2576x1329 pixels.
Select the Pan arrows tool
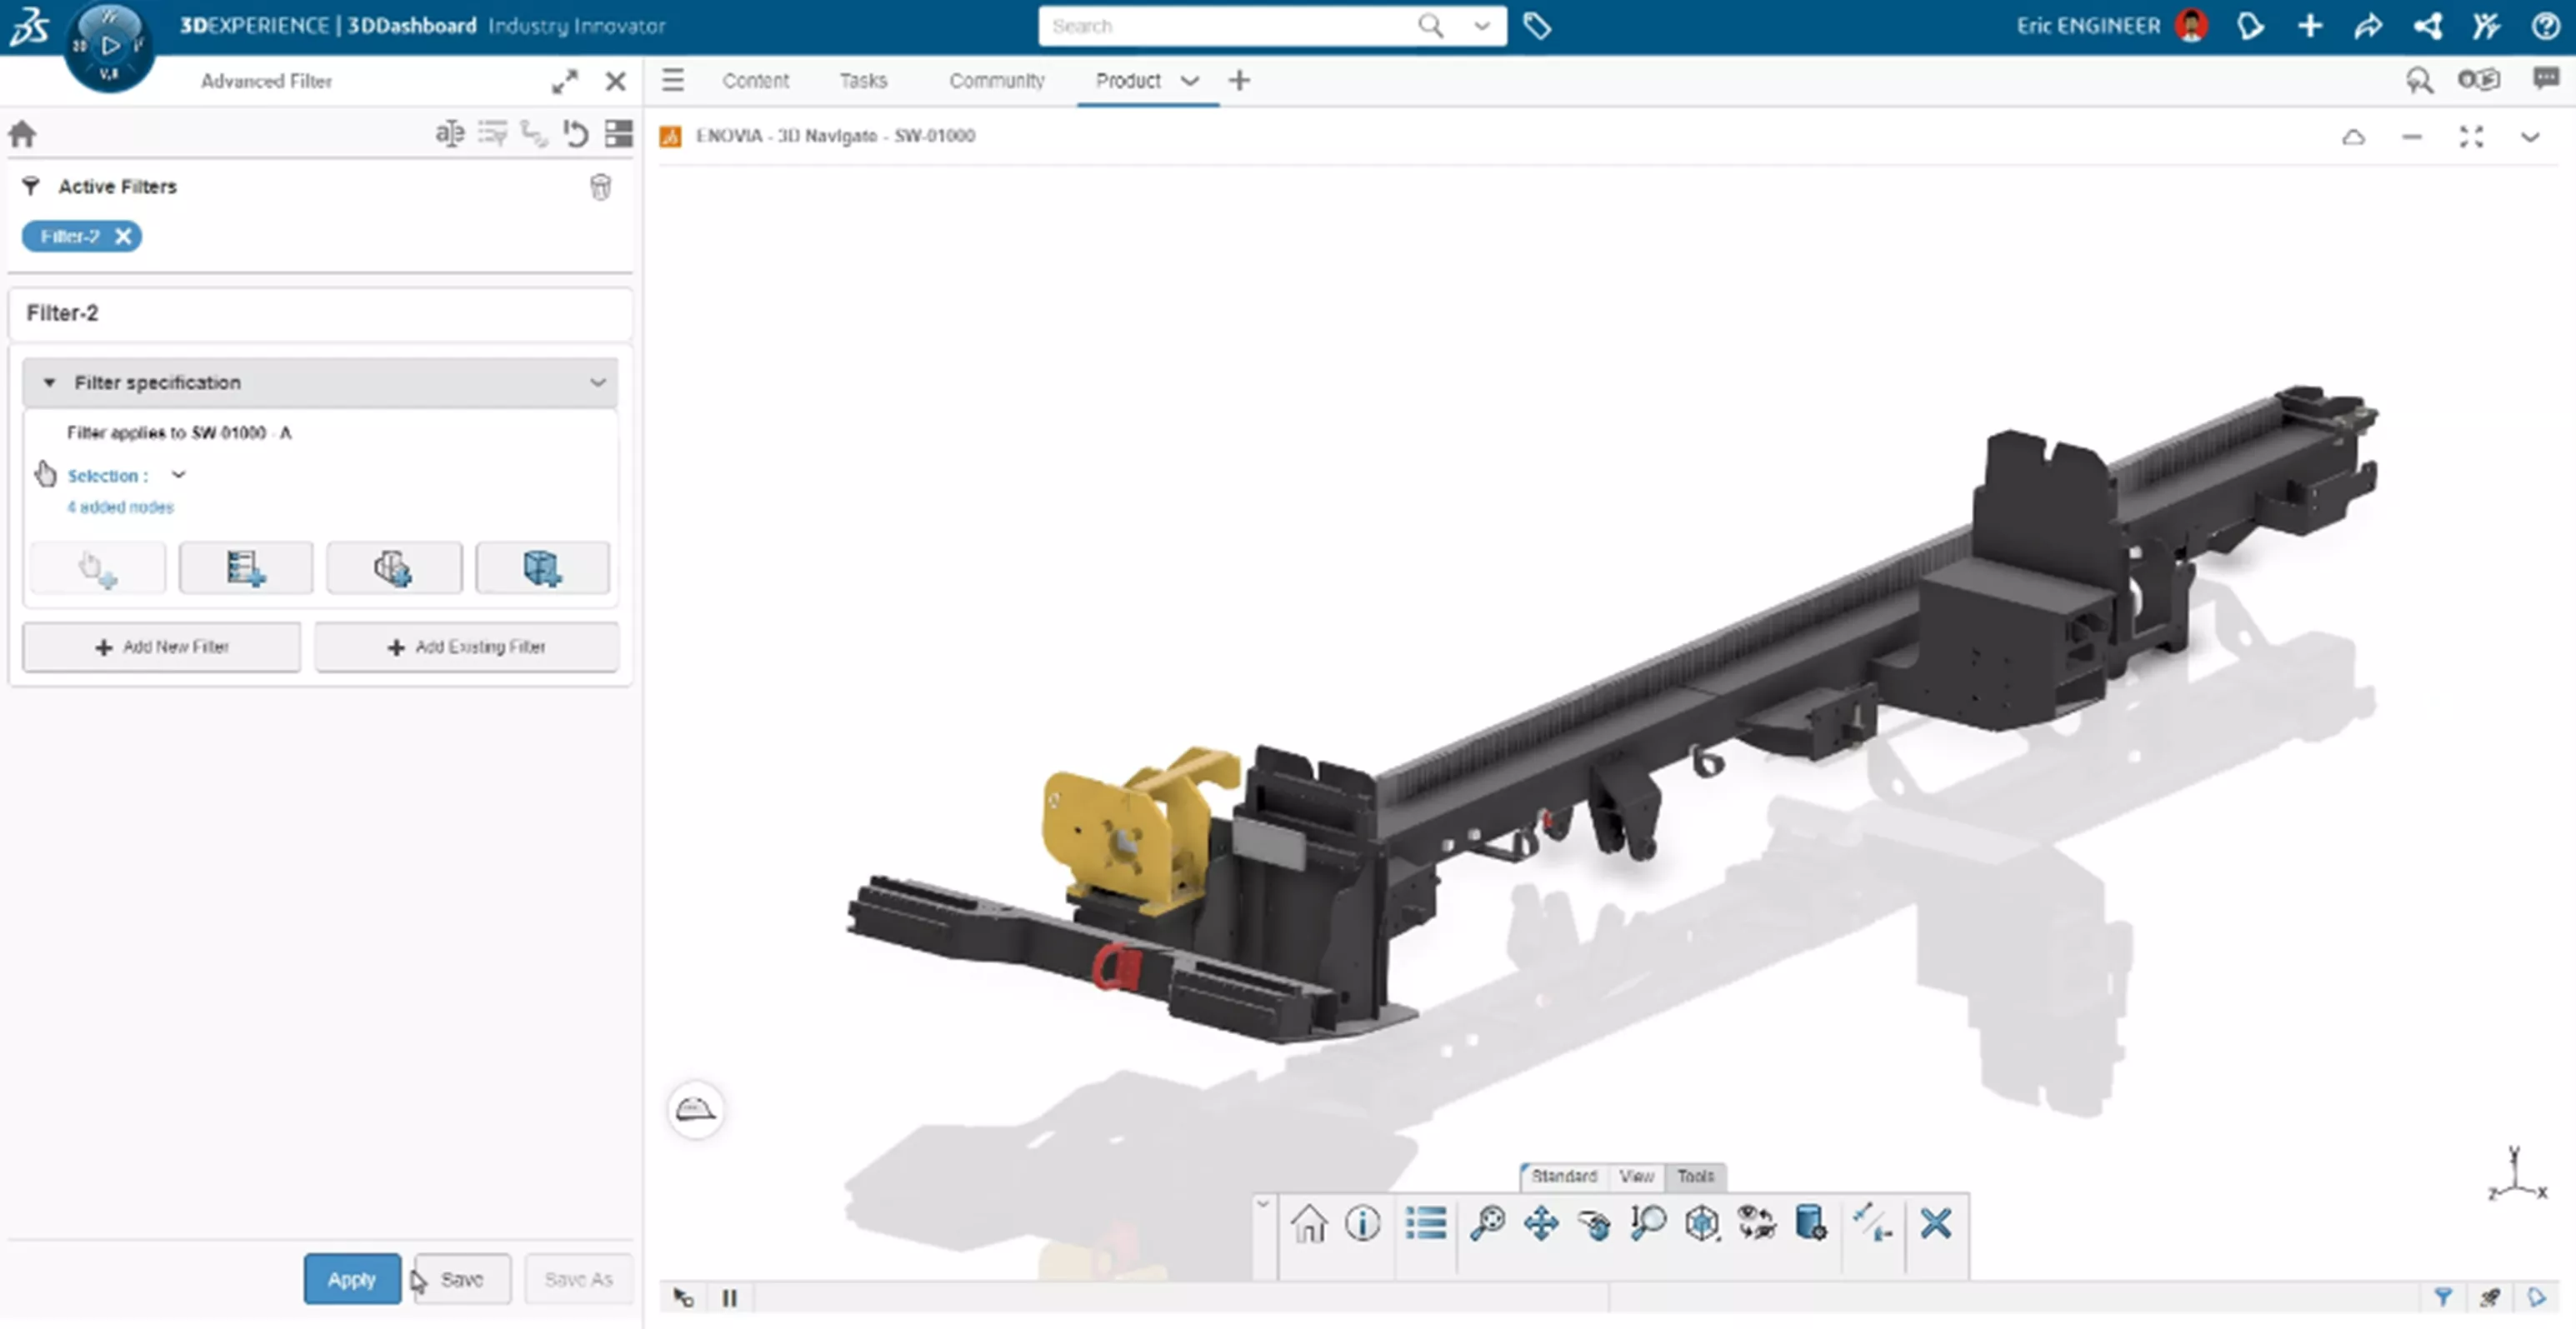(x=1541, y=1223)
